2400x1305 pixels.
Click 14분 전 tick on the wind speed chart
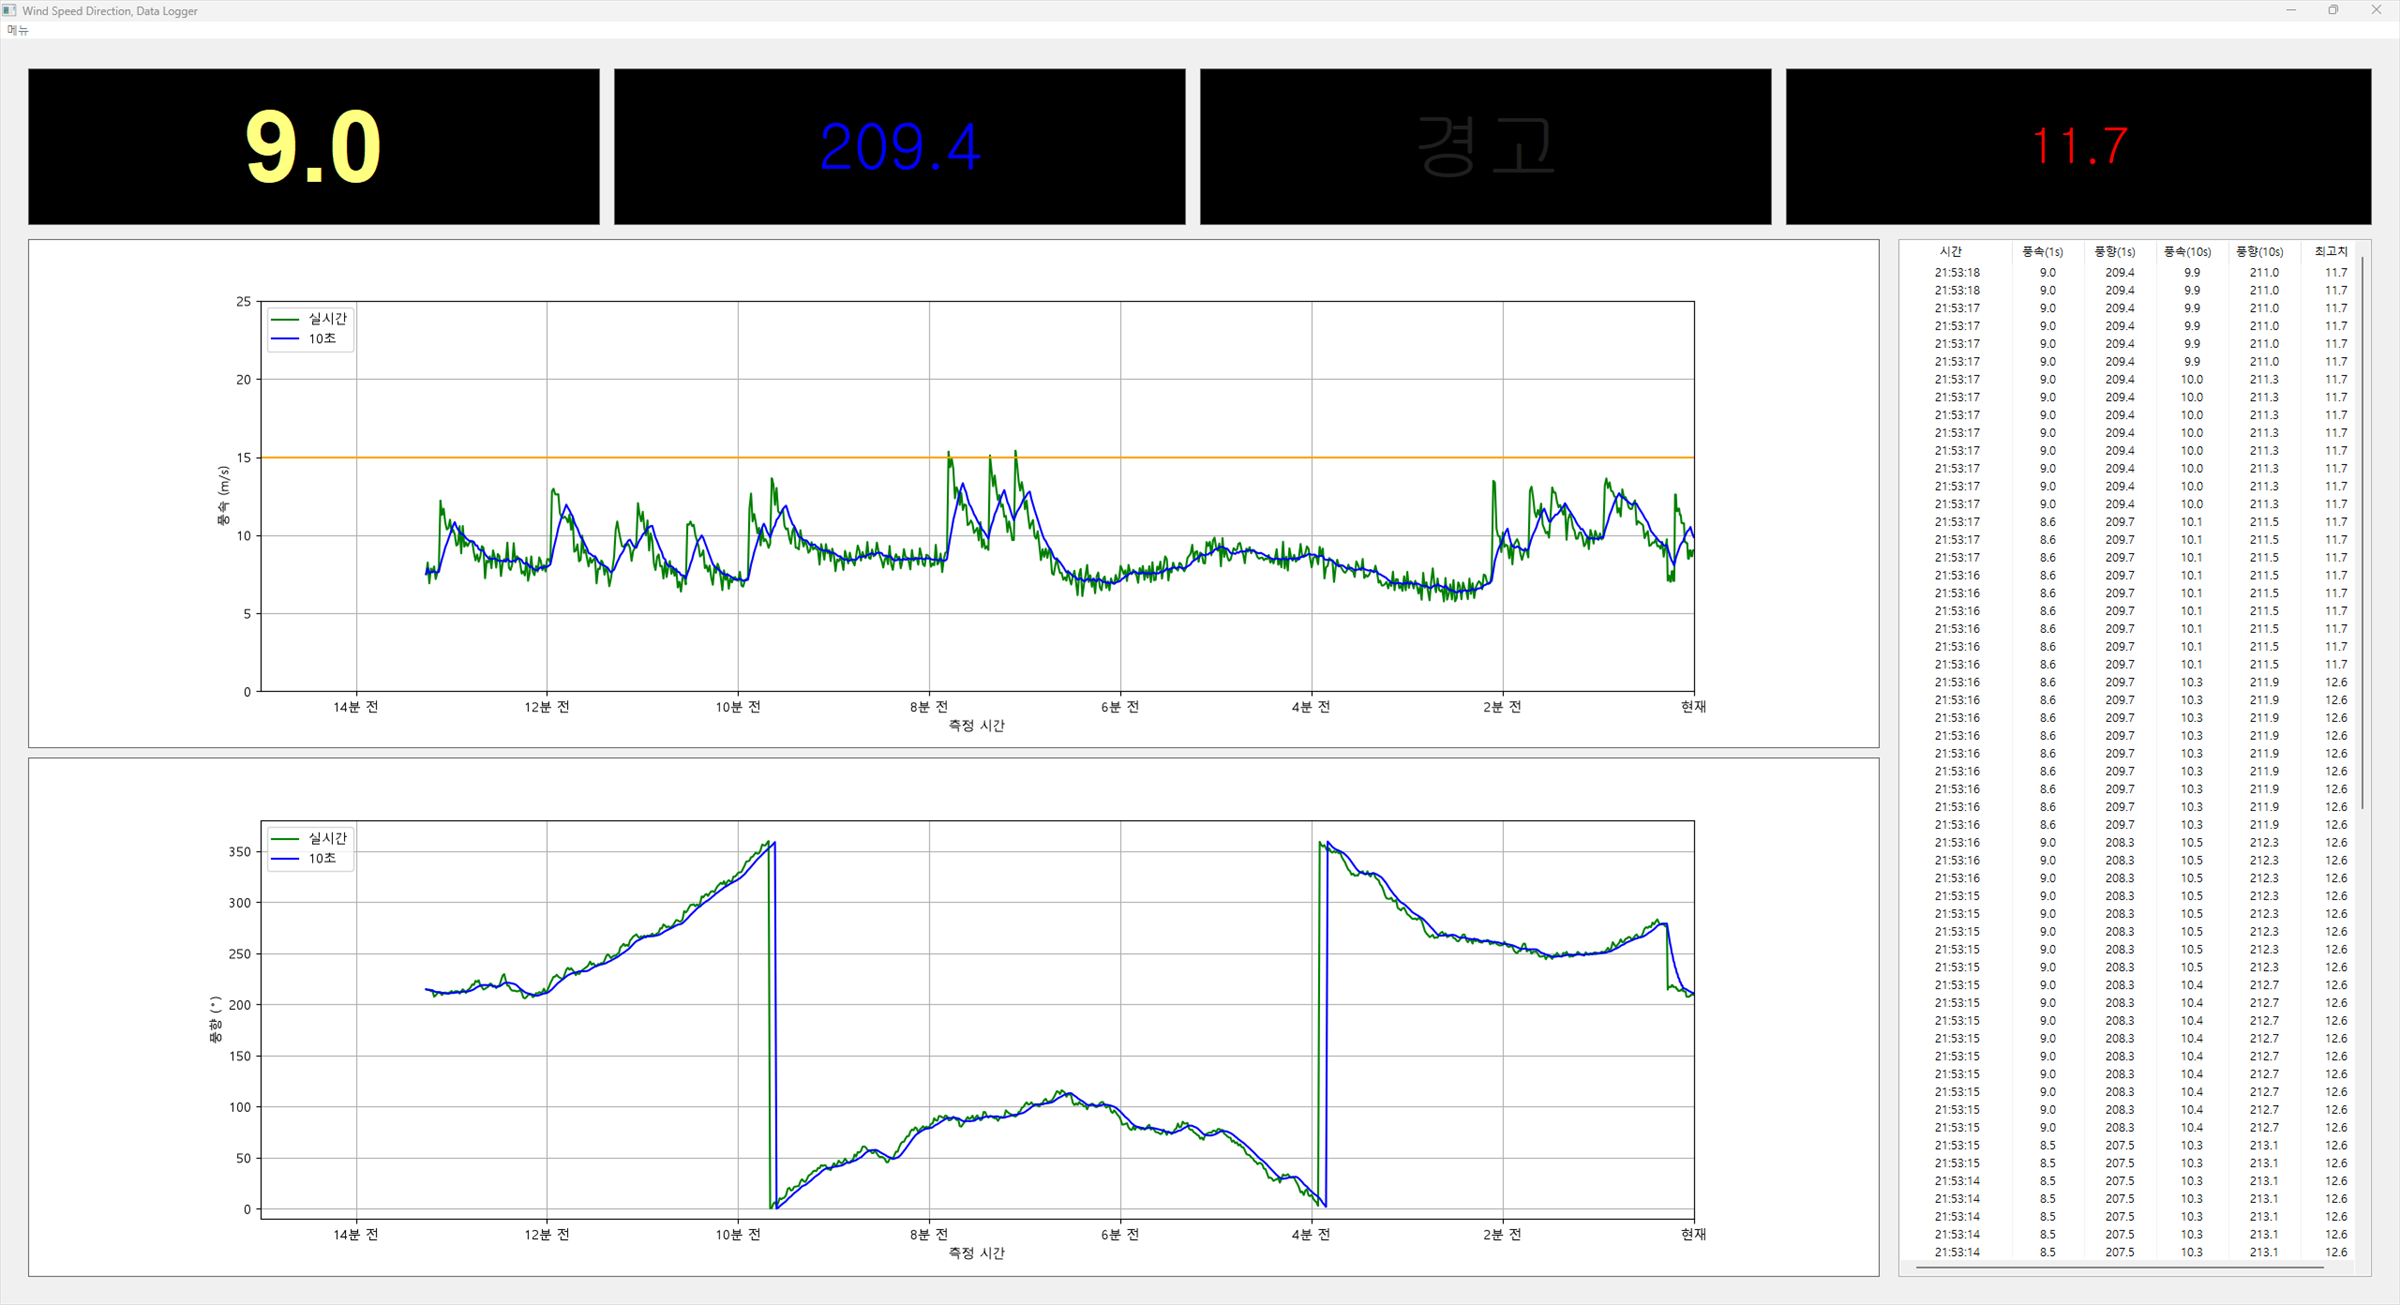click(x=356, y=707)
